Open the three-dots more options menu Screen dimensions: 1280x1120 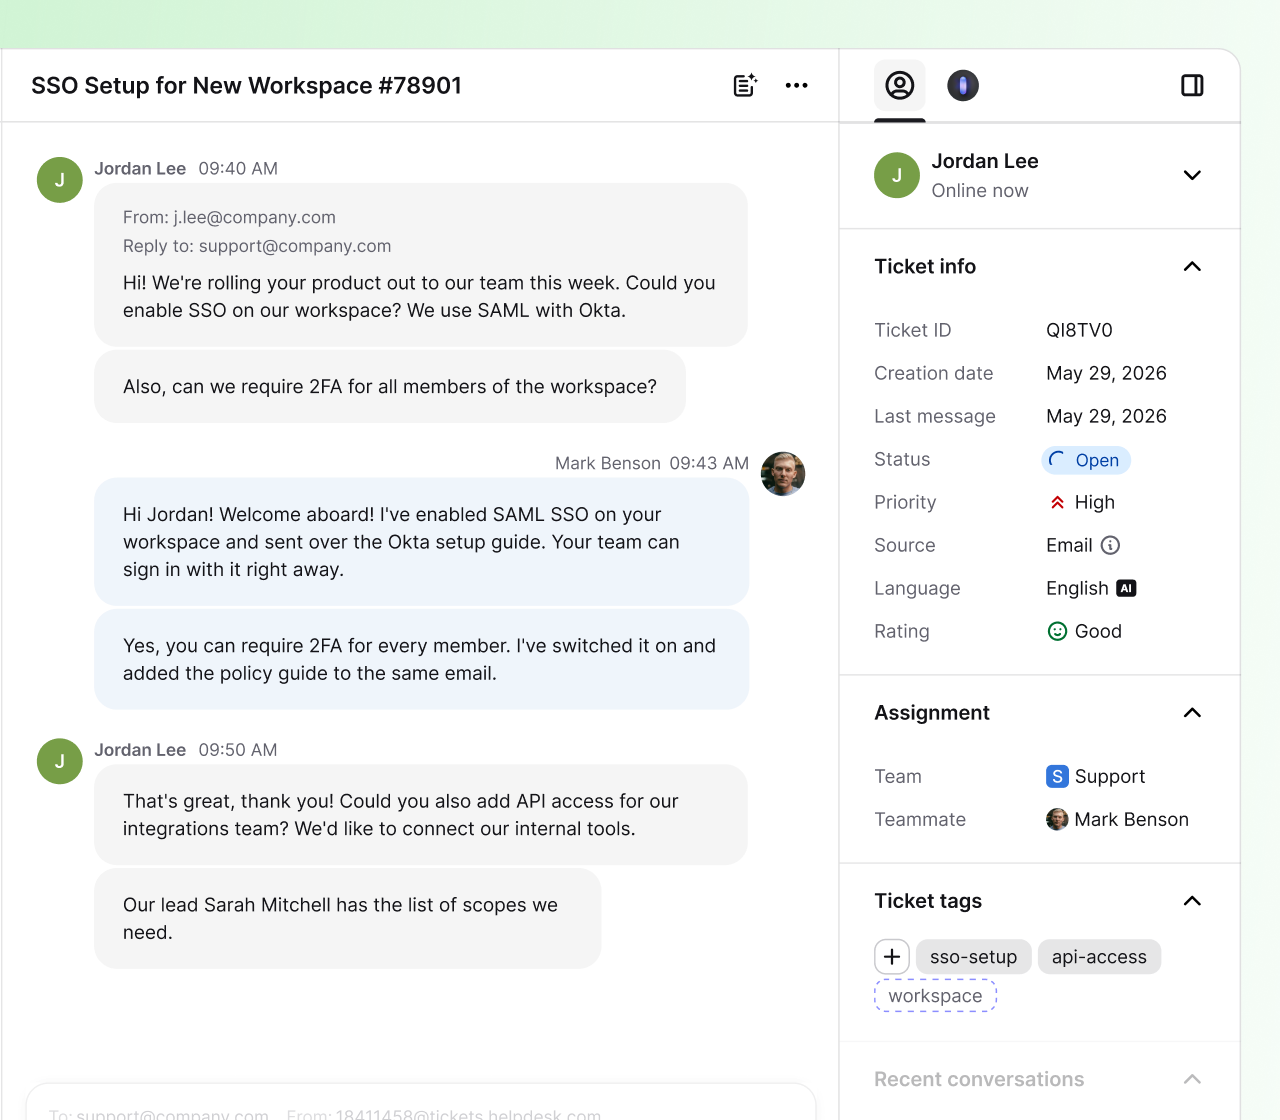(796, 85)
